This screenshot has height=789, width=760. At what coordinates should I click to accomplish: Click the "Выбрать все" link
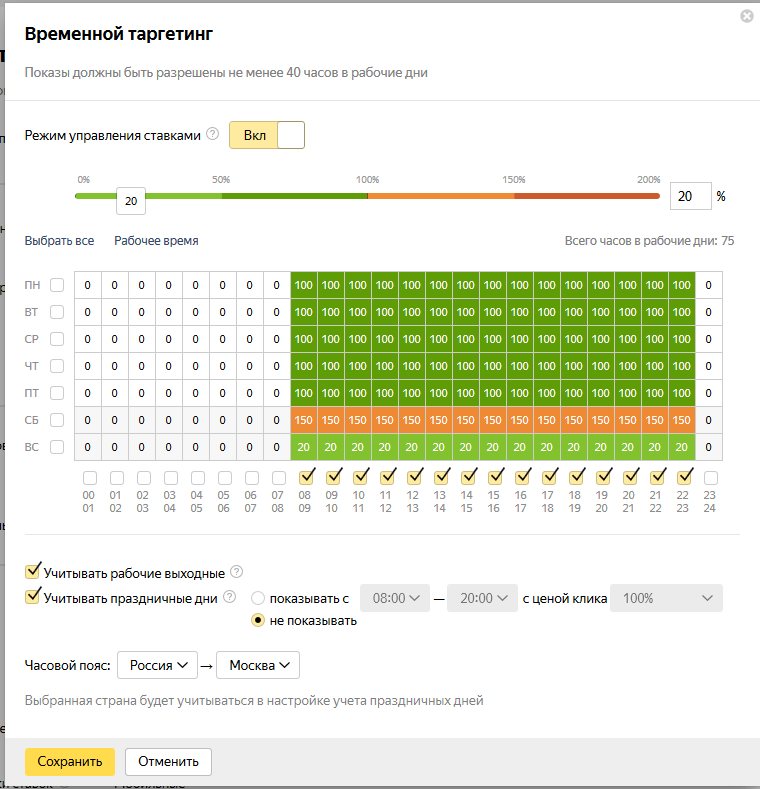59,241
